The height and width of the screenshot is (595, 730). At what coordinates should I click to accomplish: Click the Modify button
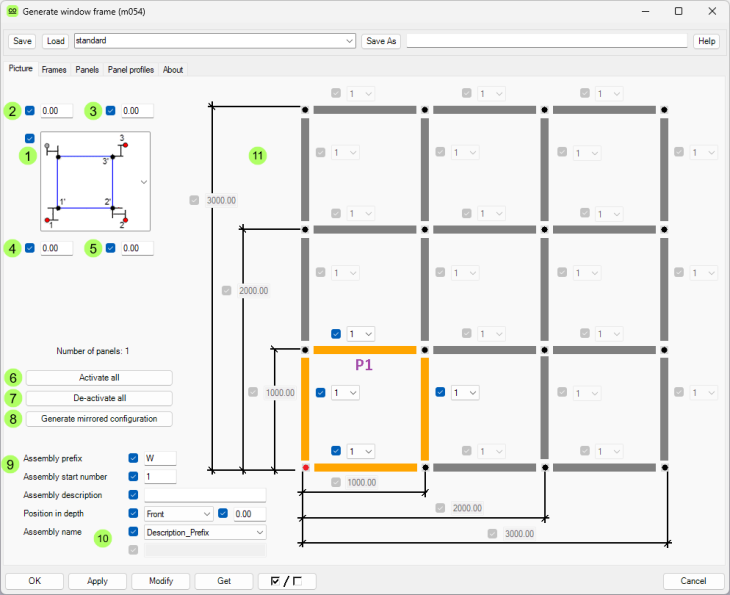coord(161,581)
